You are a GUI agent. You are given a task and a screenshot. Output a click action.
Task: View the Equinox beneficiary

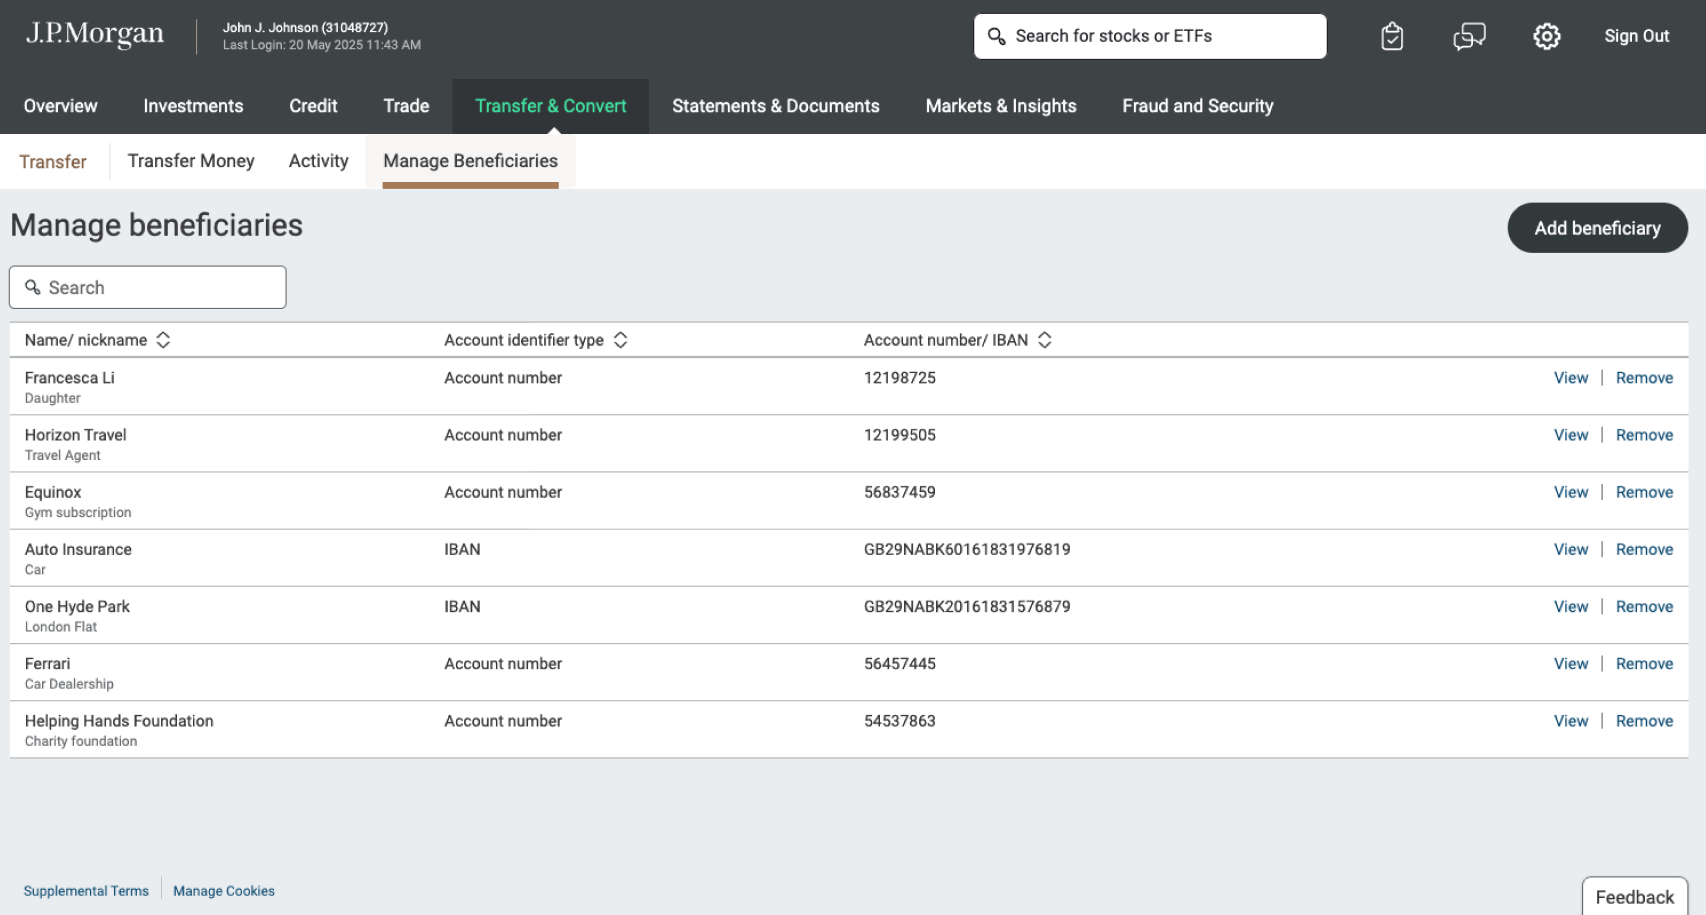point(1571,492)
